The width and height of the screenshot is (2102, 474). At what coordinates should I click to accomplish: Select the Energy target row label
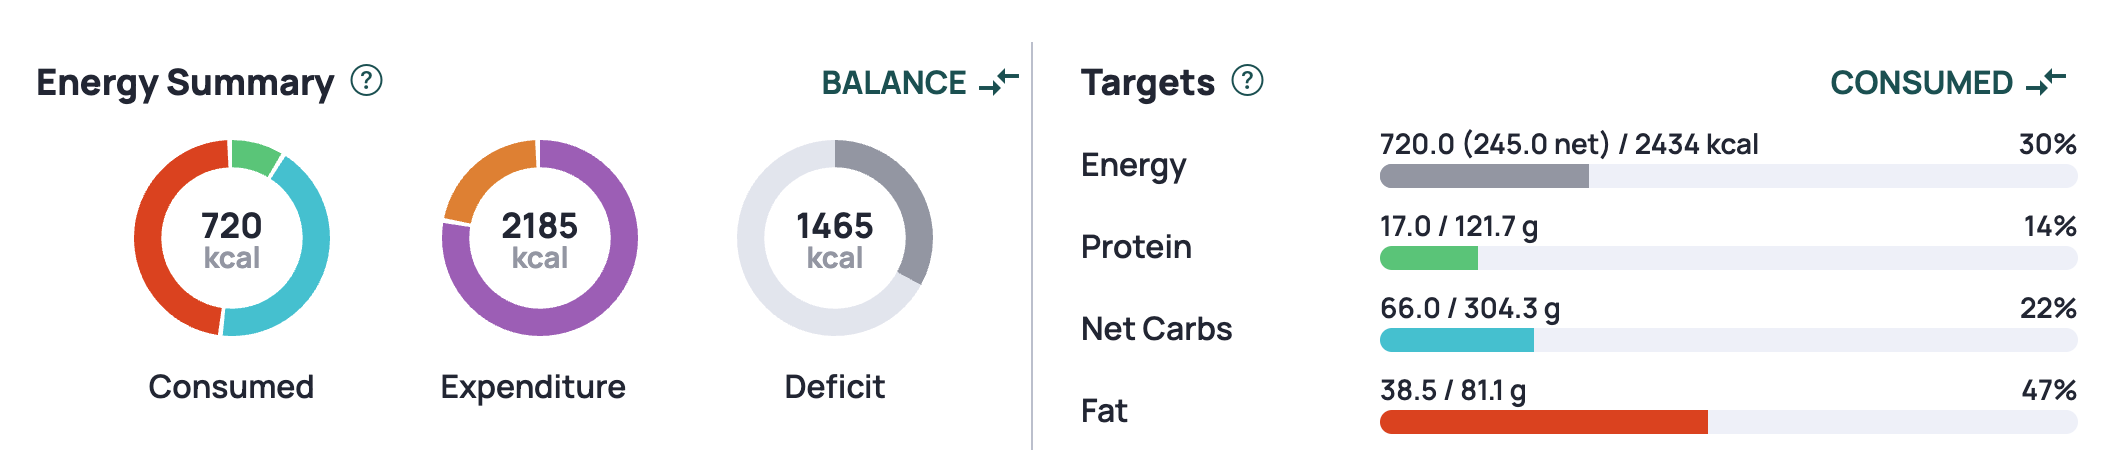point(1133,165)
